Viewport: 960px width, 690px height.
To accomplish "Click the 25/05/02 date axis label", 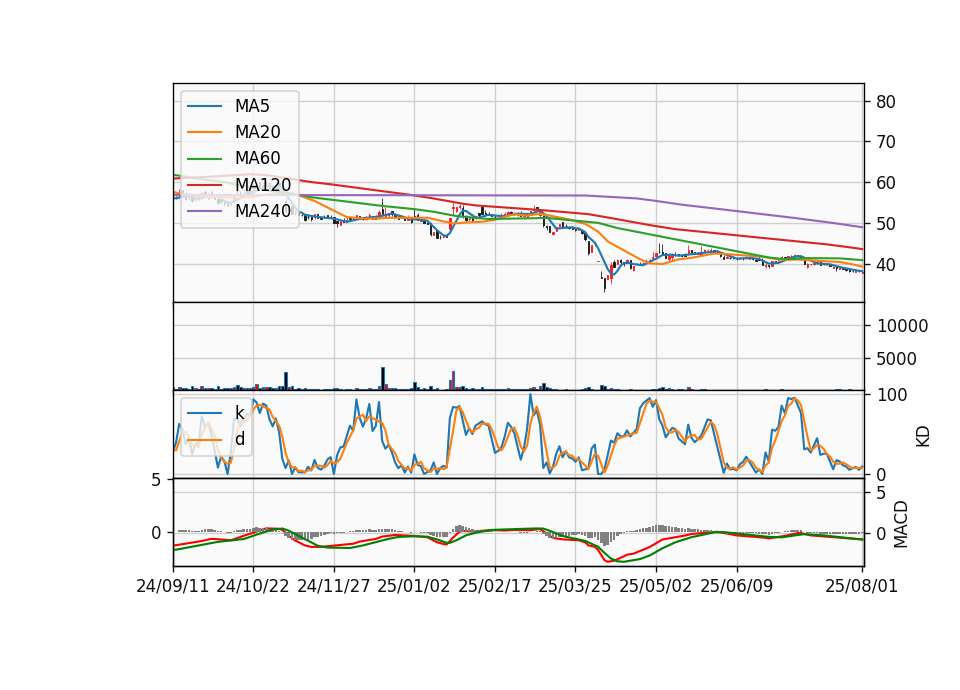I will 656,586.
